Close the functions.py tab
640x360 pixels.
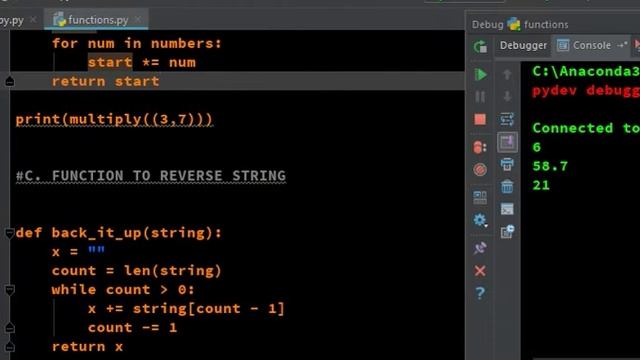pyautogui.click(x=138, y=19)
